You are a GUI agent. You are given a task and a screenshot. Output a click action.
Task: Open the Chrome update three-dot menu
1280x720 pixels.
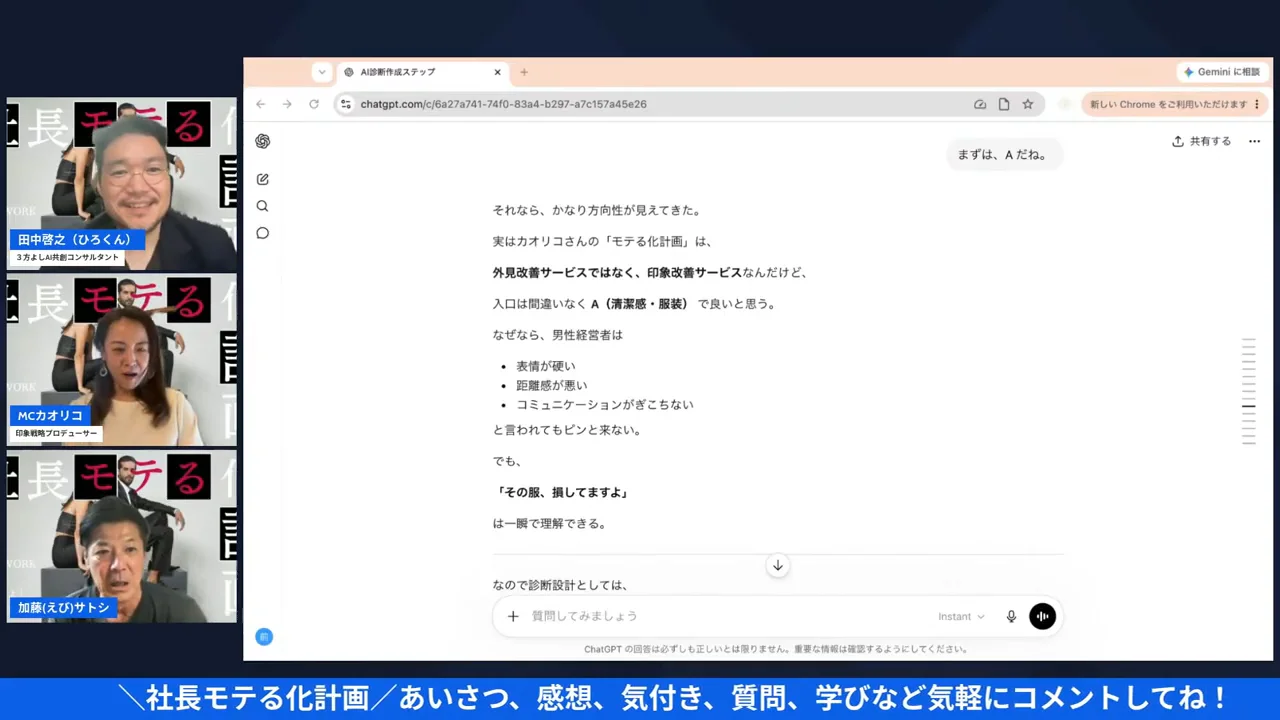[1257, 104]
